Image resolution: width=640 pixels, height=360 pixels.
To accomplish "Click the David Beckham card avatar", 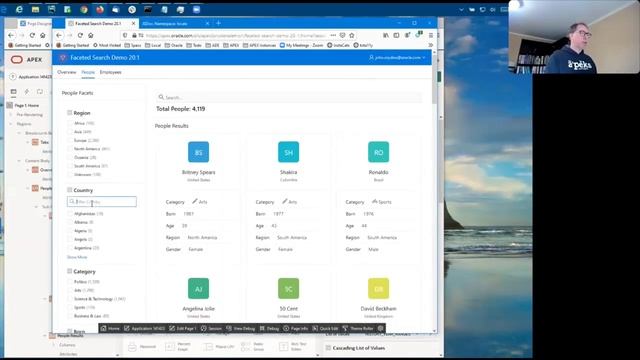I will tap(378, 289).
